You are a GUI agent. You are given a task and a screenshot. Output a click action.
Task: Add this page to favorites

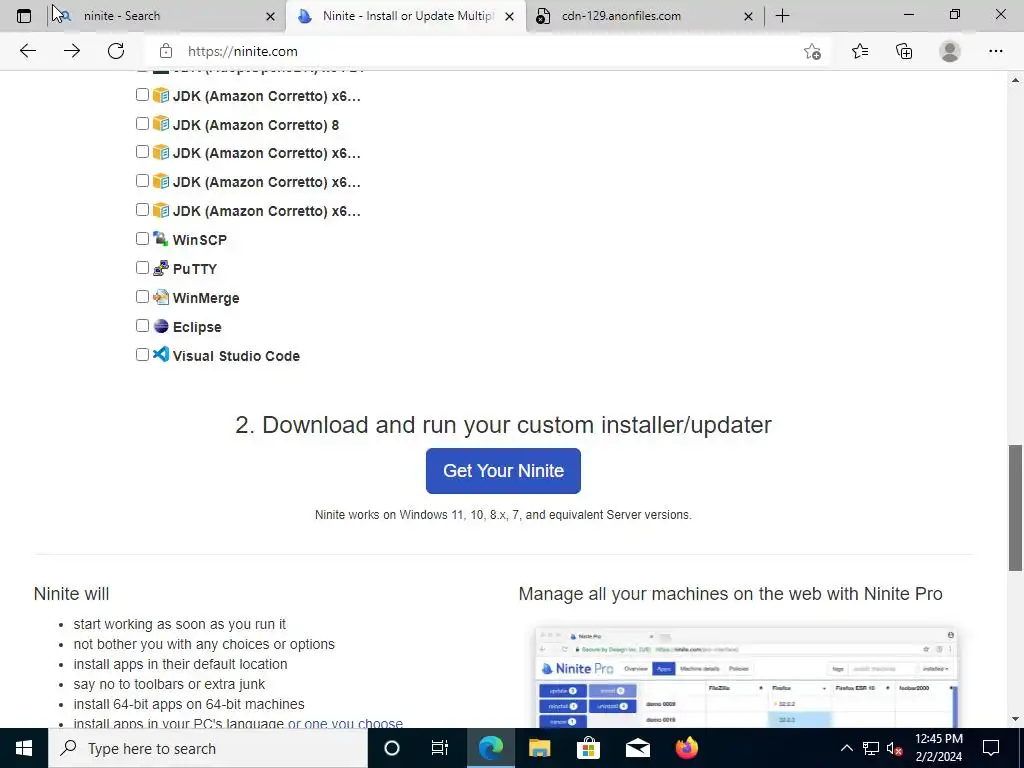[x=812, y=51]
